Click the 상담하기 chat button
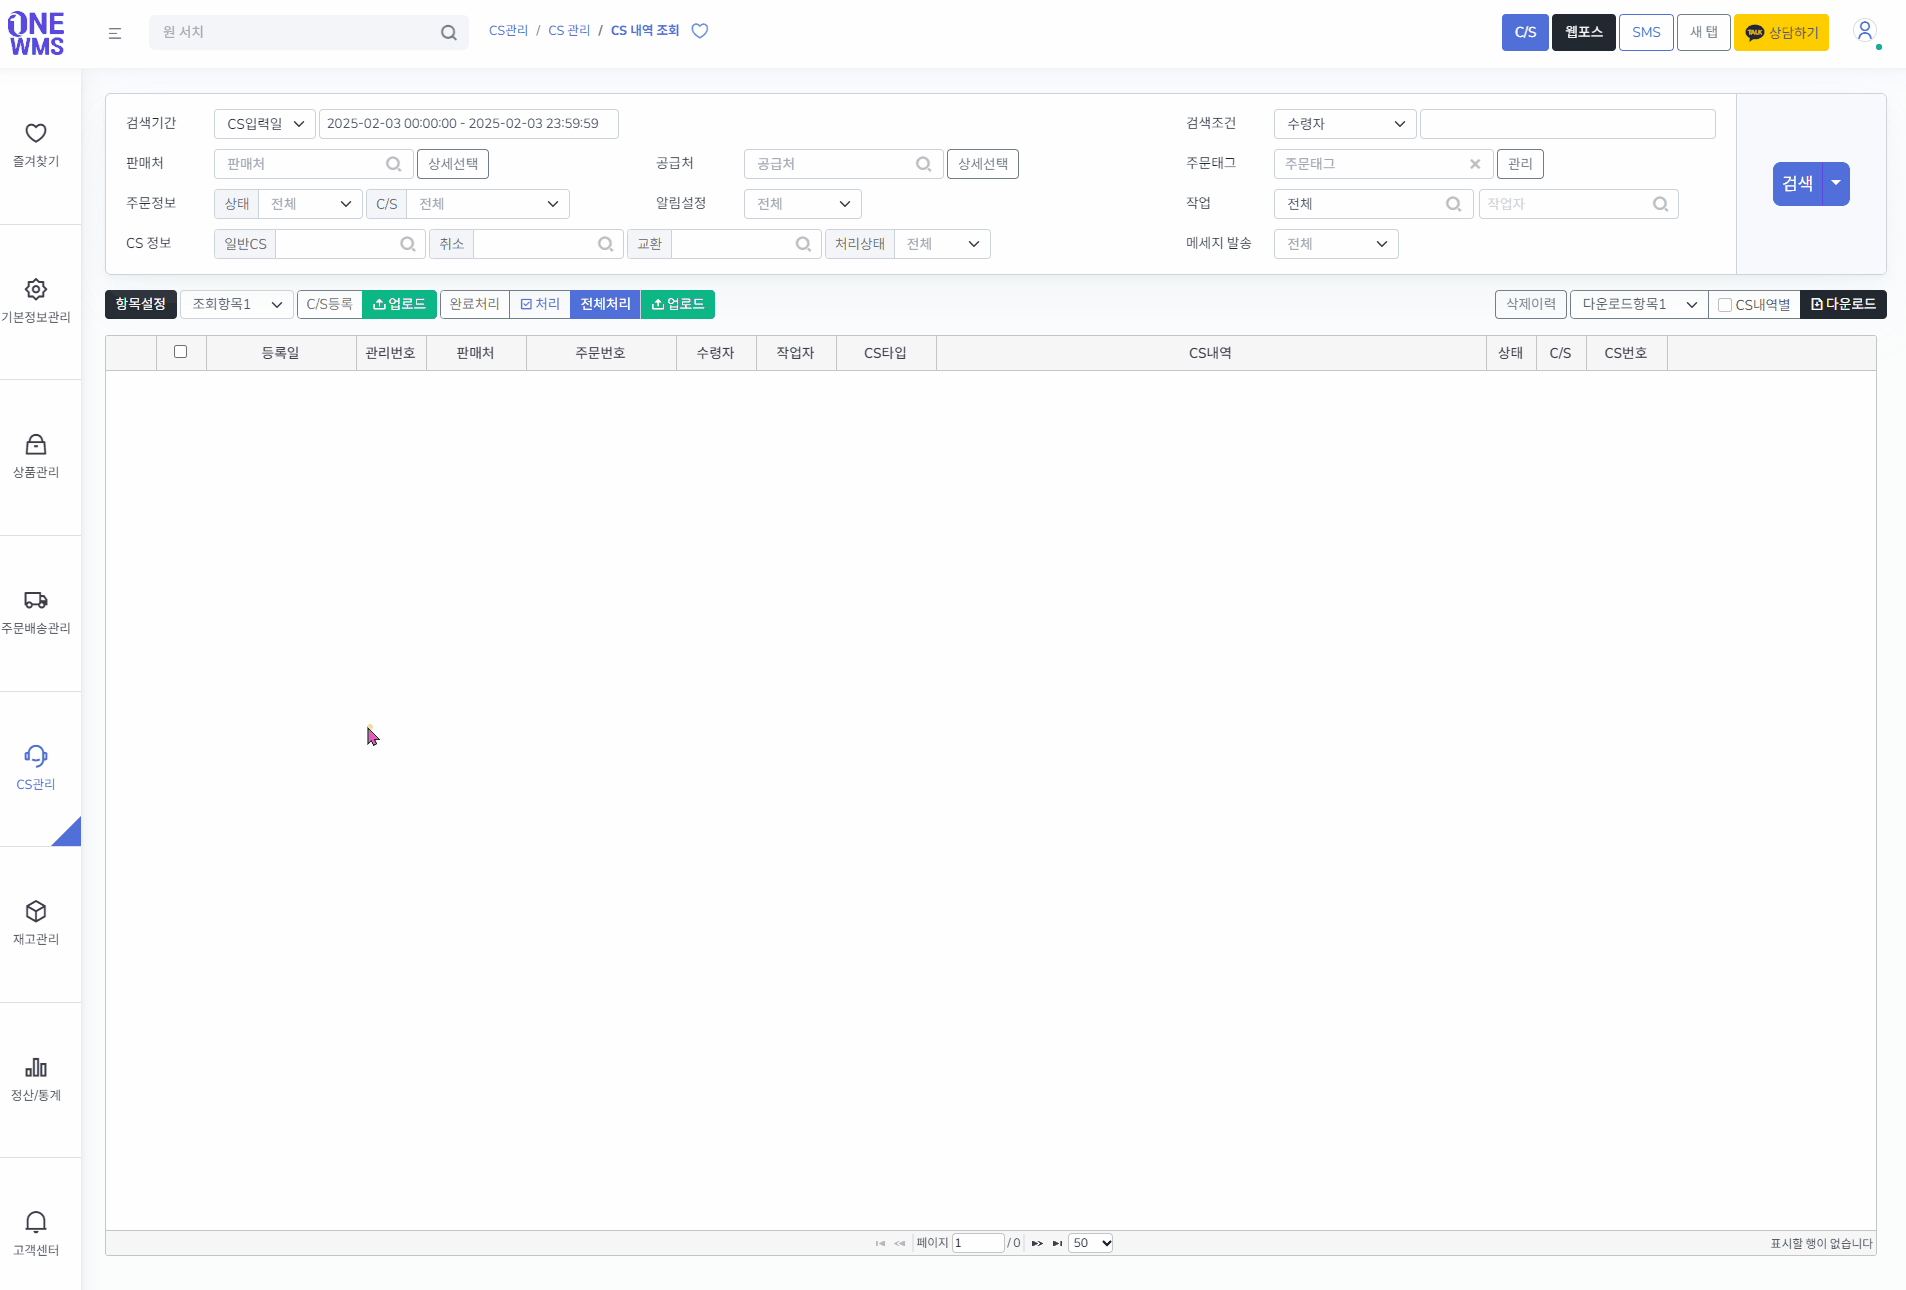 click(x=1782, y=32)
